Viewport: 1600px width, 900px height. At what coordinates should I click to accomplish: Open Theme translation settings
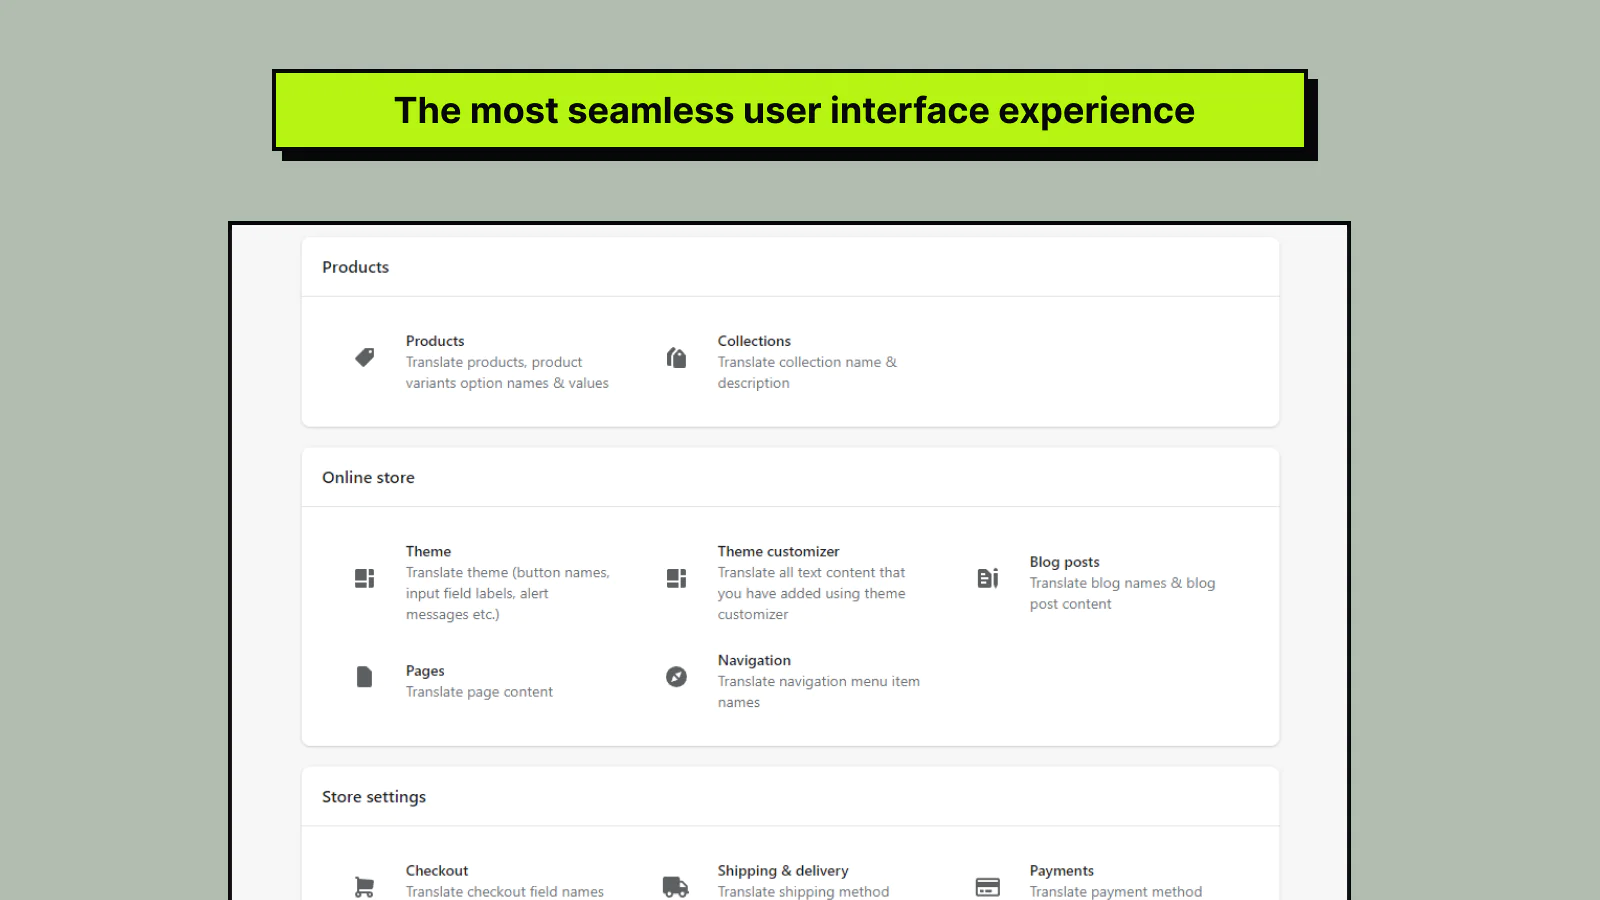coord(428,551)
